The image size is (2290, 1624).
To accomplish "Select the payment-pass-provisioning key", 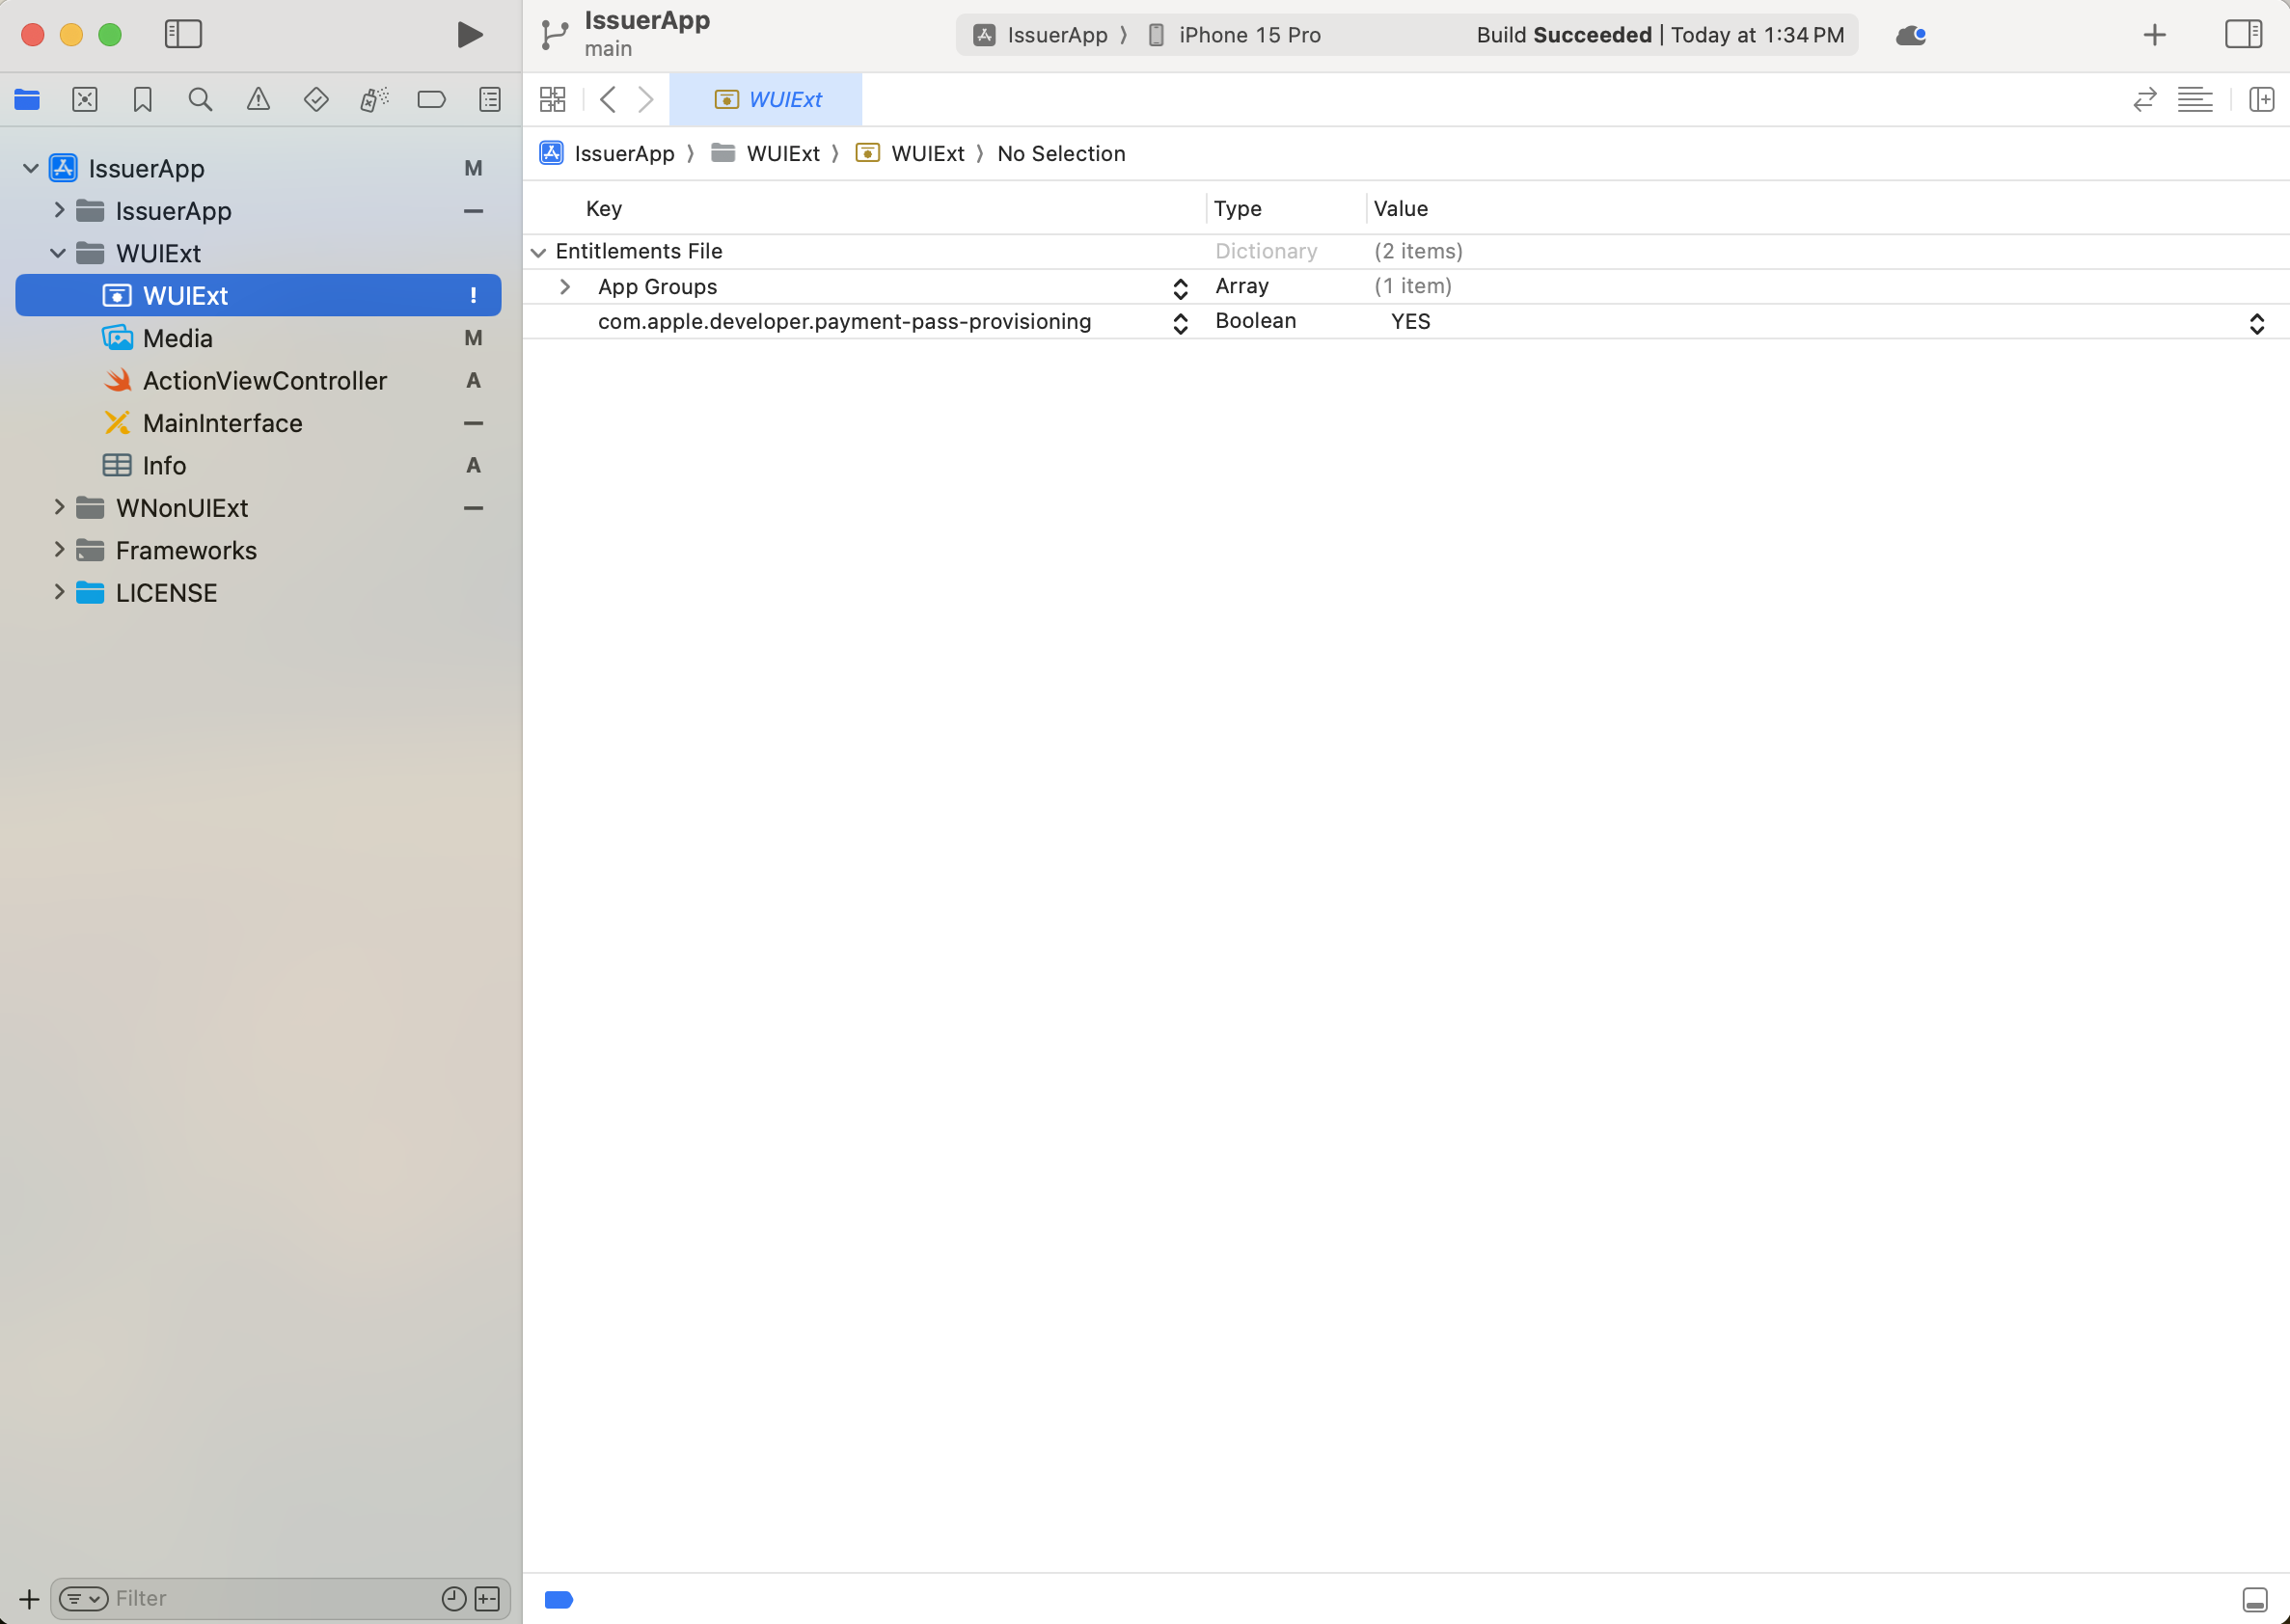I will point(844,321).
